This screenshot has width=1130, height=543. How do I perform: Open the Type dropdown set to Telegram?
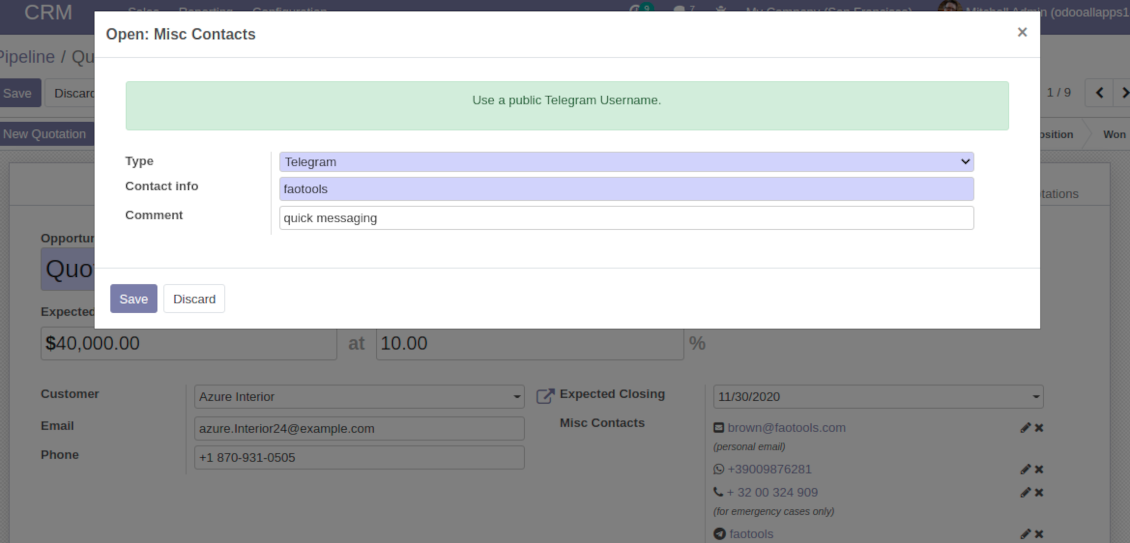[626, 162]
